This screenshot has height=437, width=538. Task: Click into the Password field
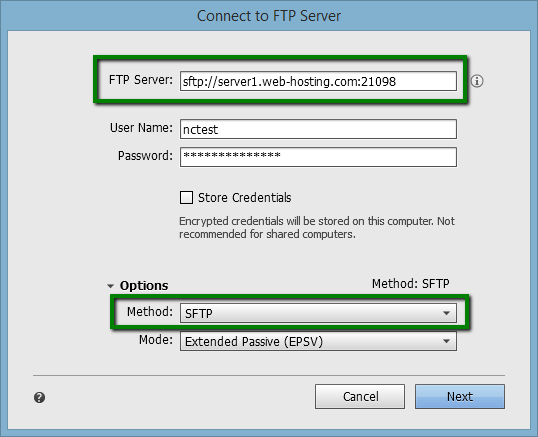coord(318,157)
